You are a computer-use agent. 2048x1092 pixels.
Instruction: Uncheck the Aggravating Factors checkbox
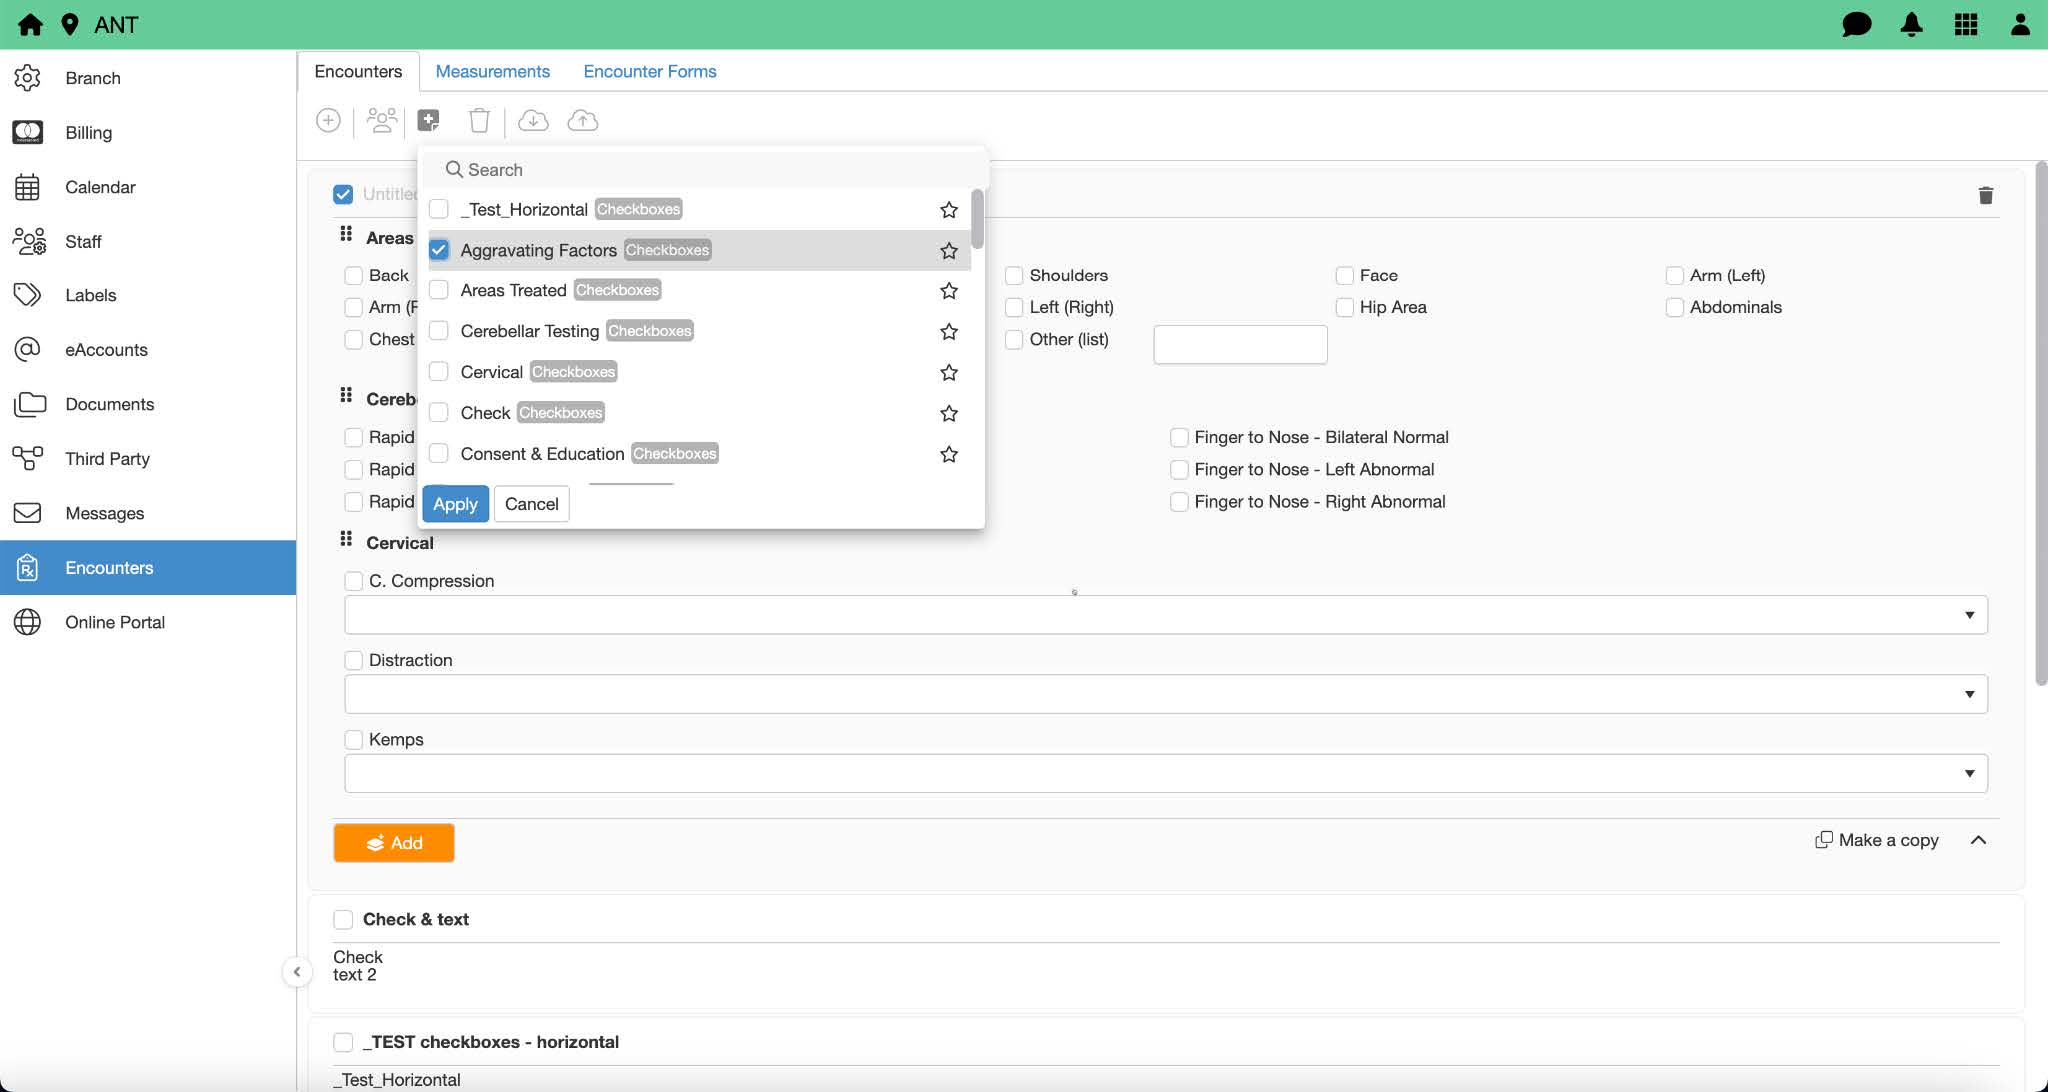click(x=439, y=250)
